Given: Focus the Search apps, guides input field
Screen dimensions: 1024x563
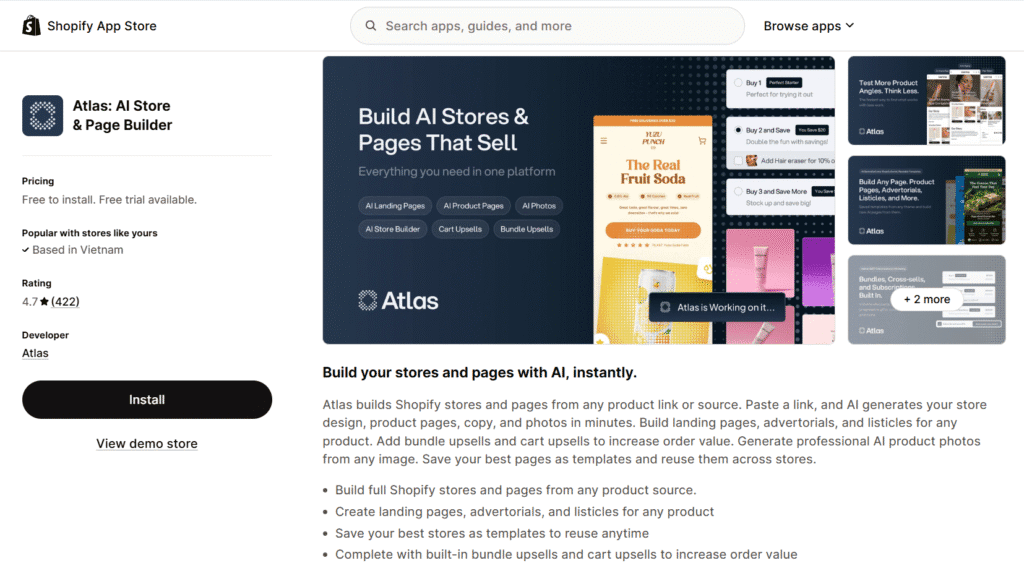Looking at the screenshot, I should click(547, 26).
